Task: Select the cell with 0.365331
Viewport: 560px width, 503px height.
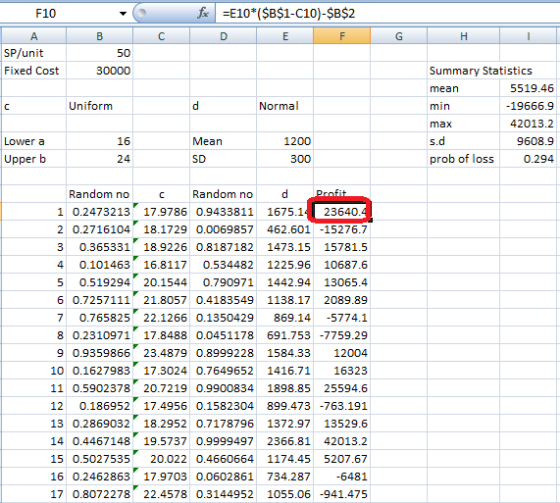Action: pos(99,247)
